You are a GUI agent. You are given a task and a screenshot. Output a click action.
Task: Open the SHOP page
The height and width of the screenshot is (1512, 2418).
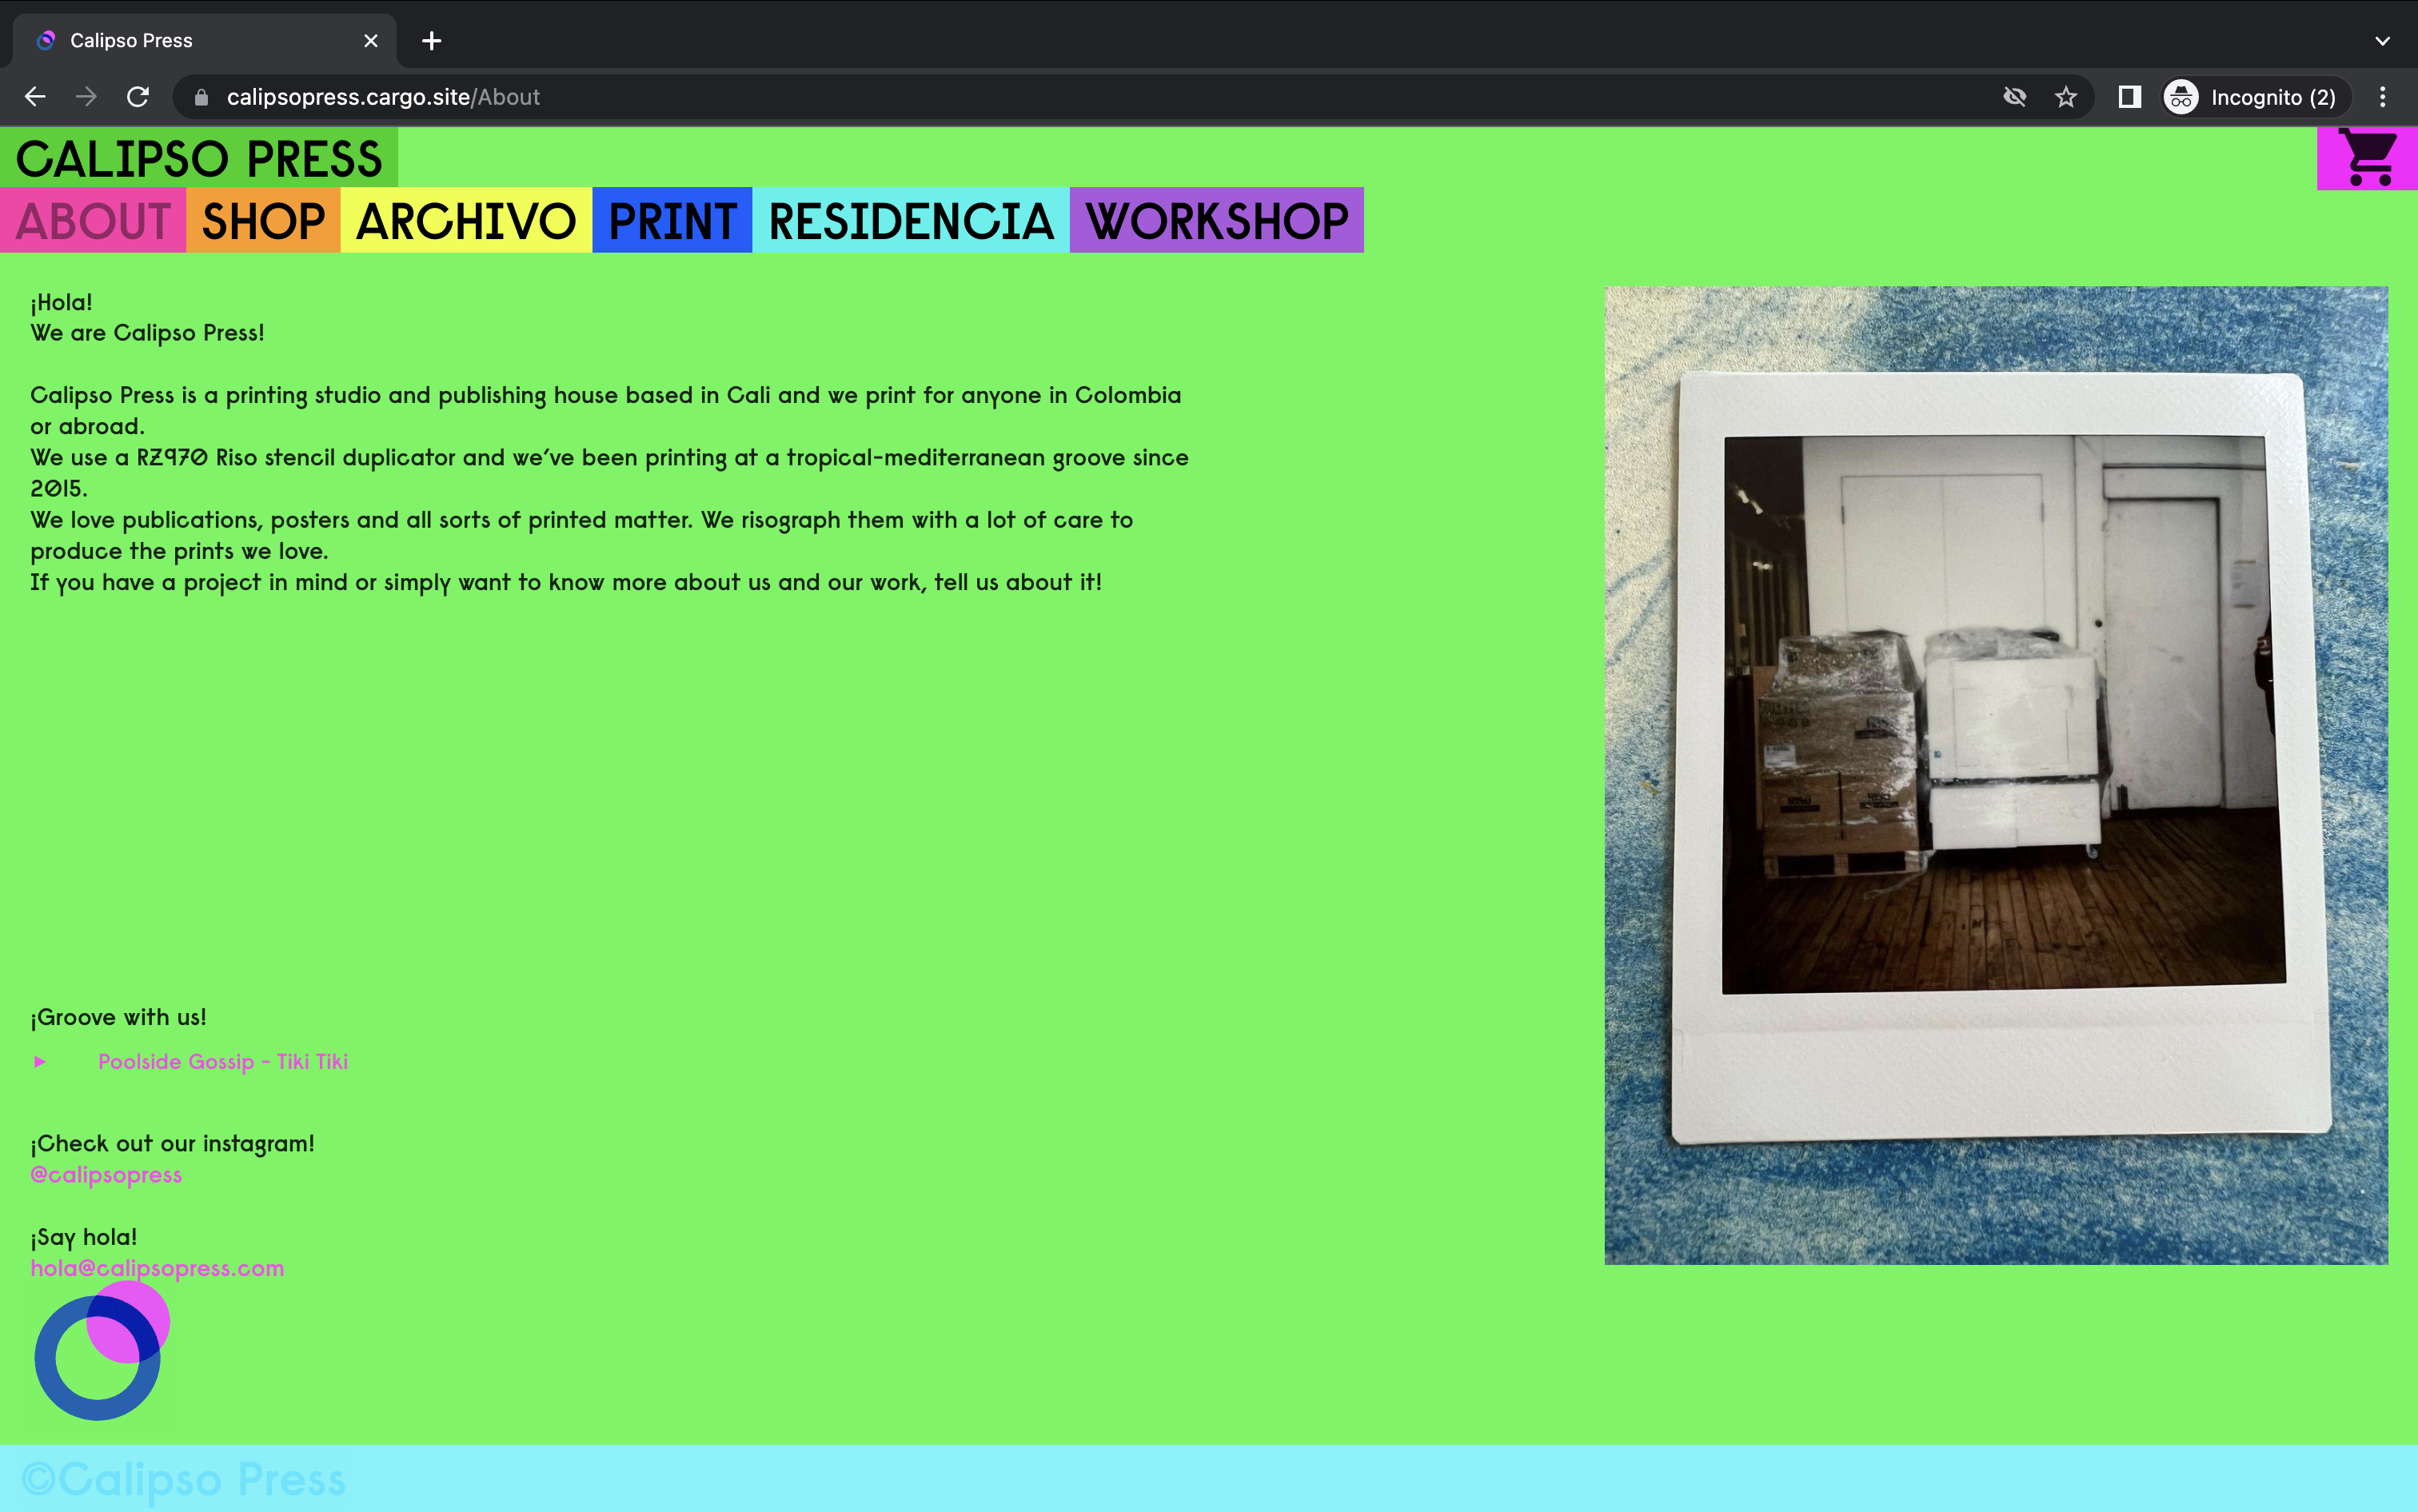pyautogui.click(x=264, y=221)
